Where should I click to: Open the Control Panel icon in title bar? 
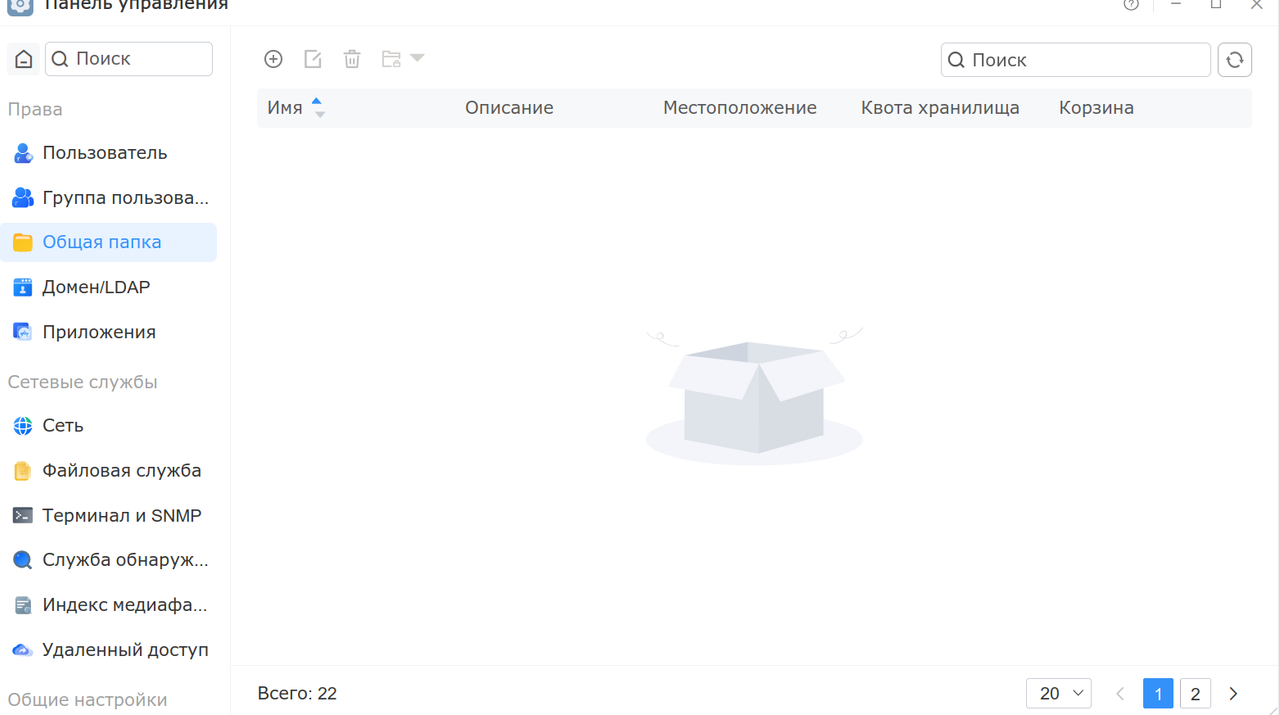(20, 6)
